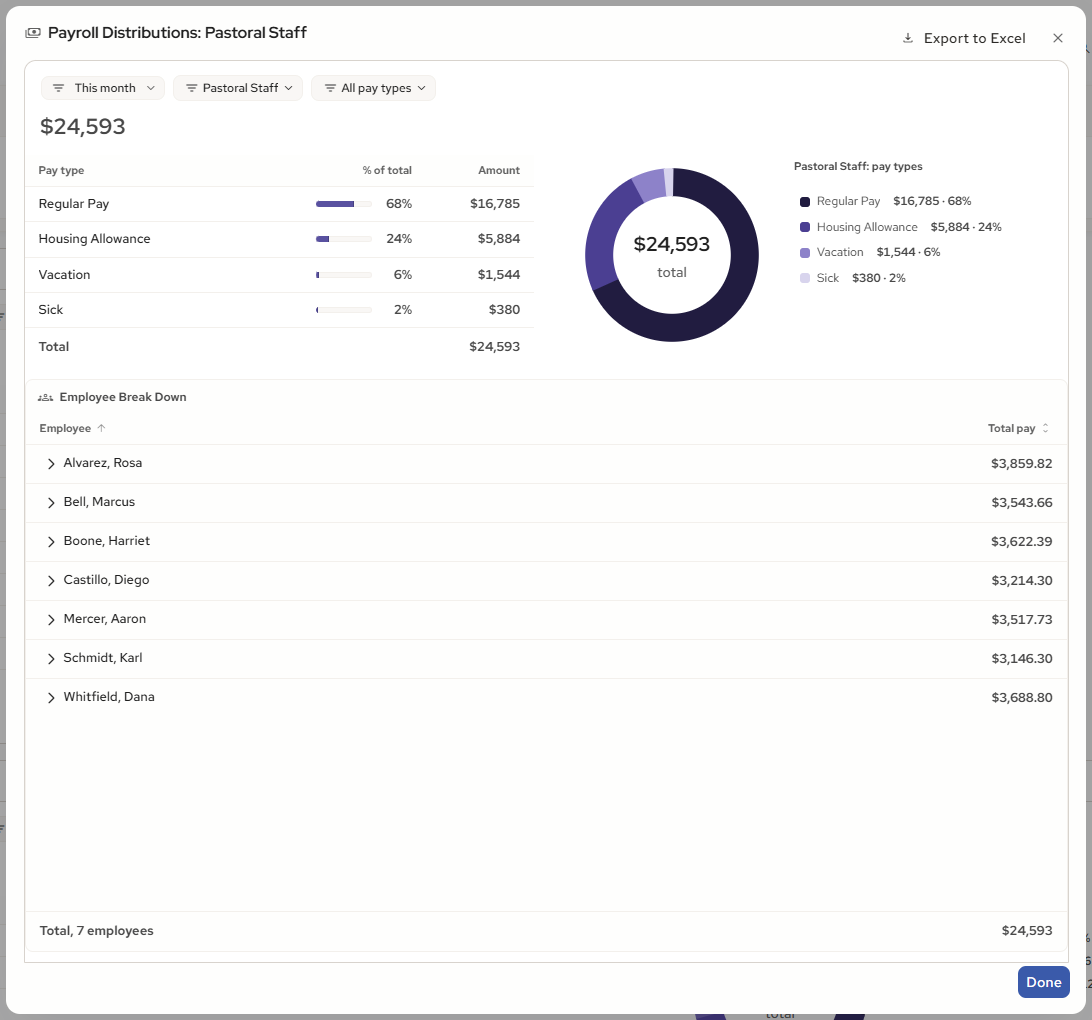Select the Housing Allowance row in the pay type table

tap(279, 239)
